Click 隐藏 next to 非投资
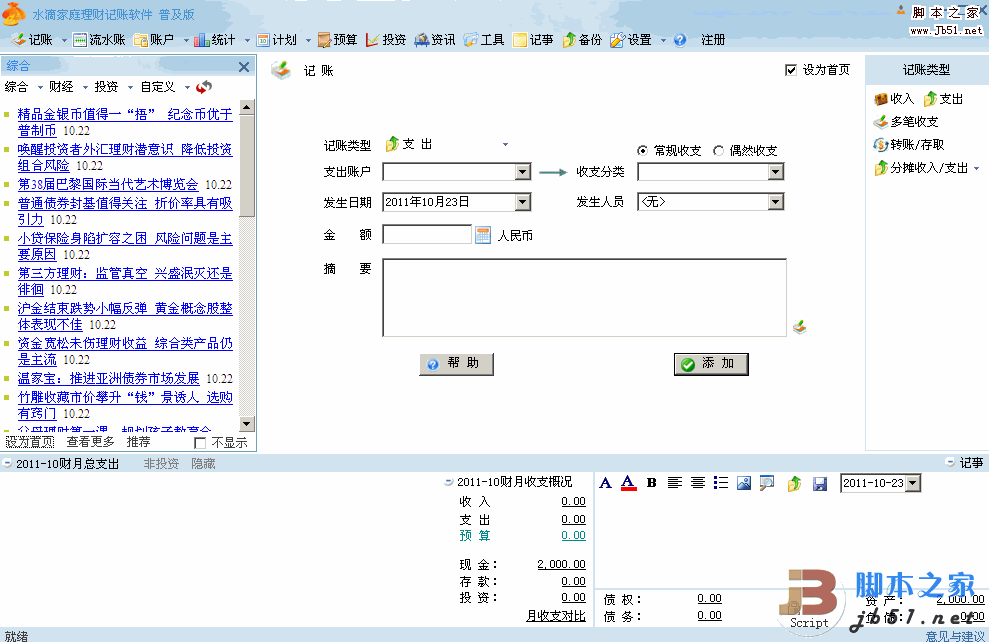The width and height of the screenshot is (989, 642). pyautogui.click(x=203, y=464)
